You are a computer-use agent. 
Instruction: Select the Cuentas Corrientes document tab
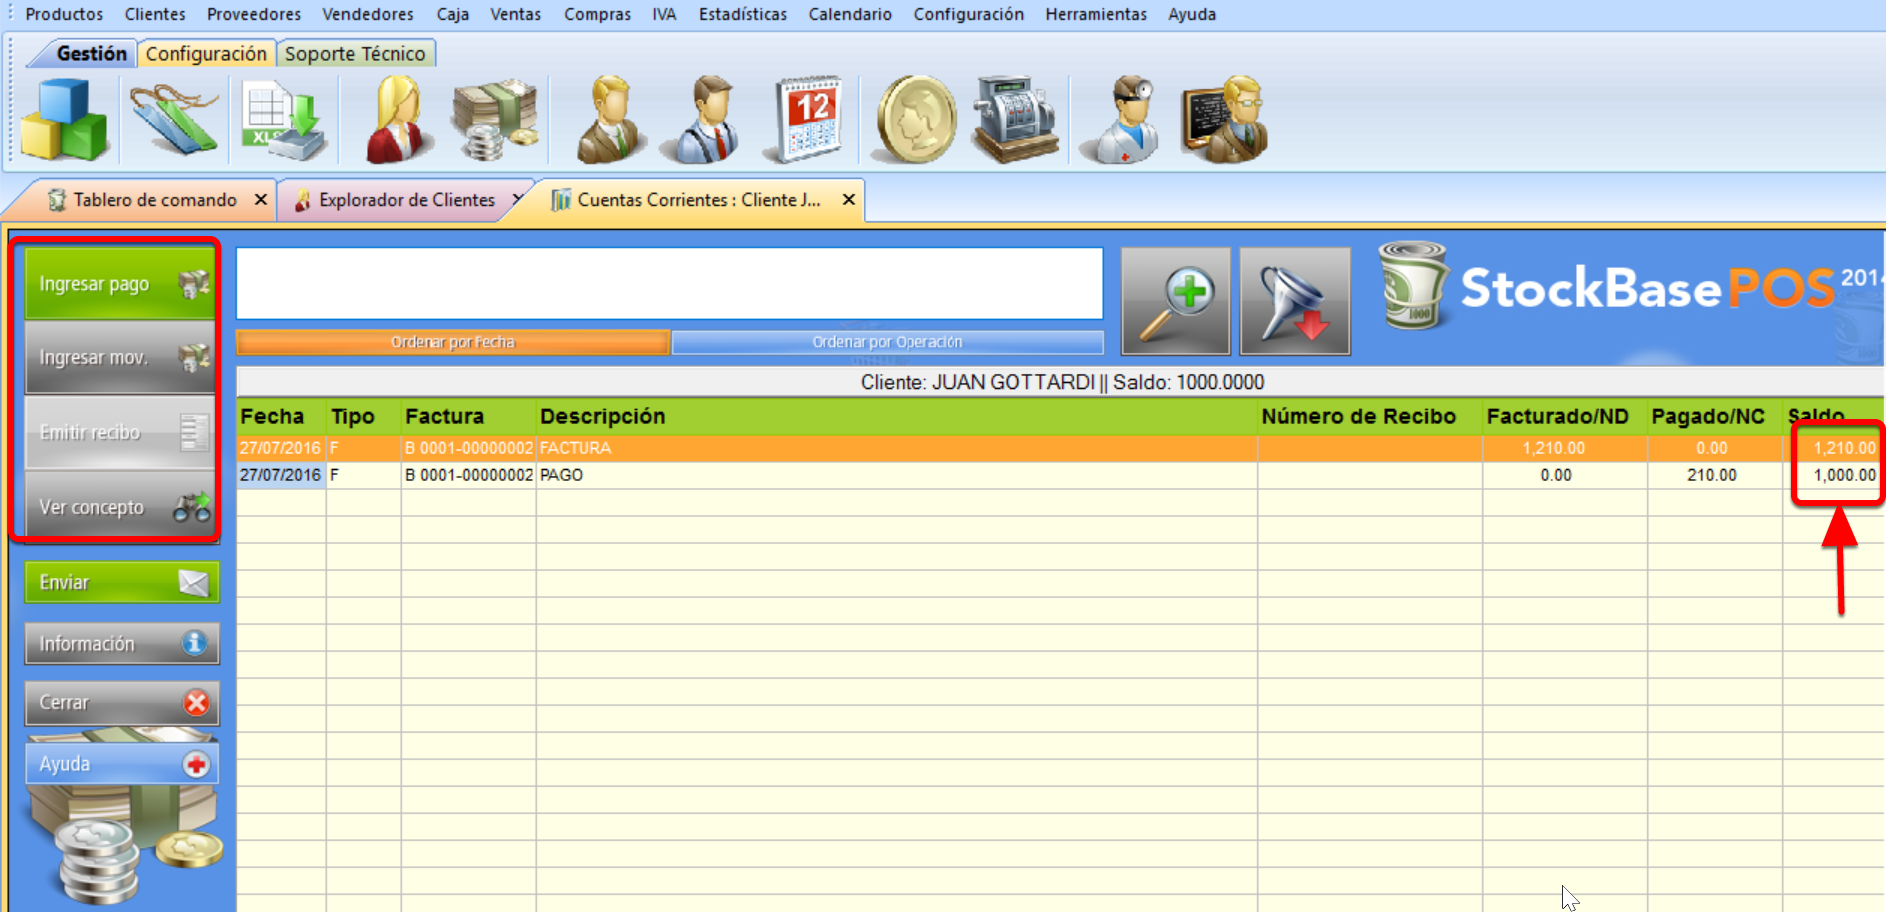tap(699, 200)
